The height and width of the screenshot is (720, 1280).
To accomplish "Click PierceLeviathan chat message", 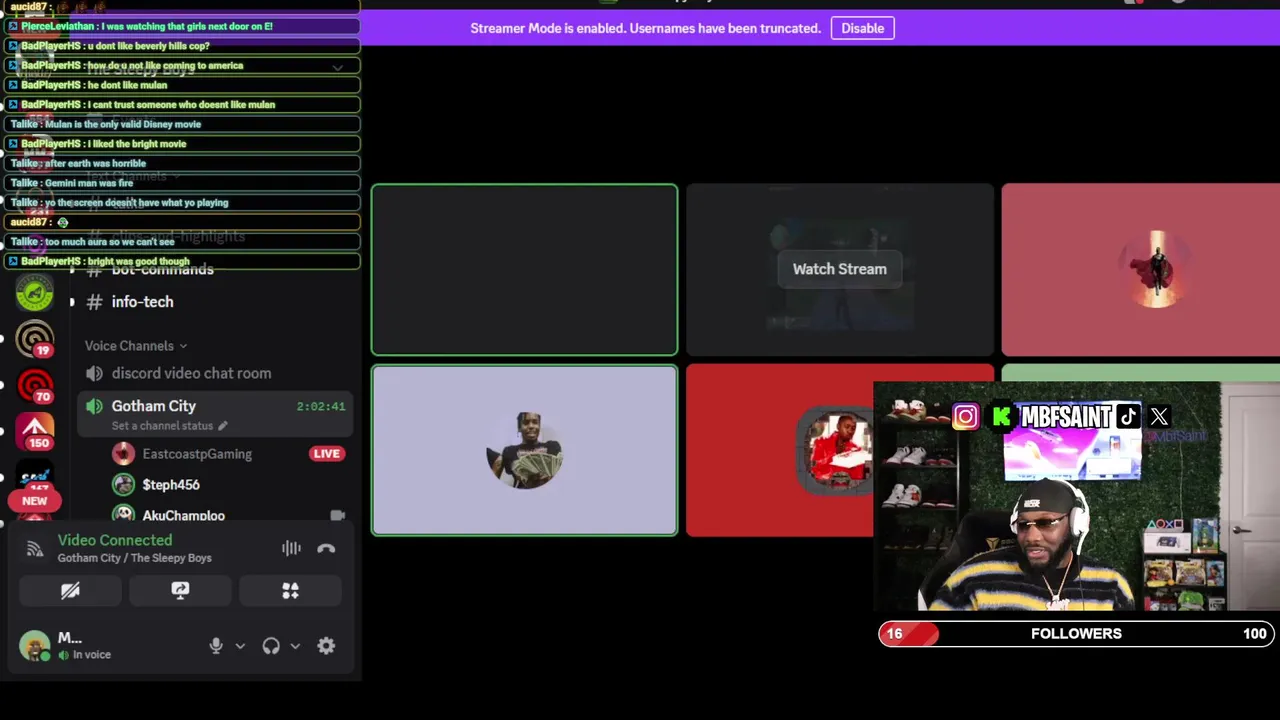I will click(181, 26).
